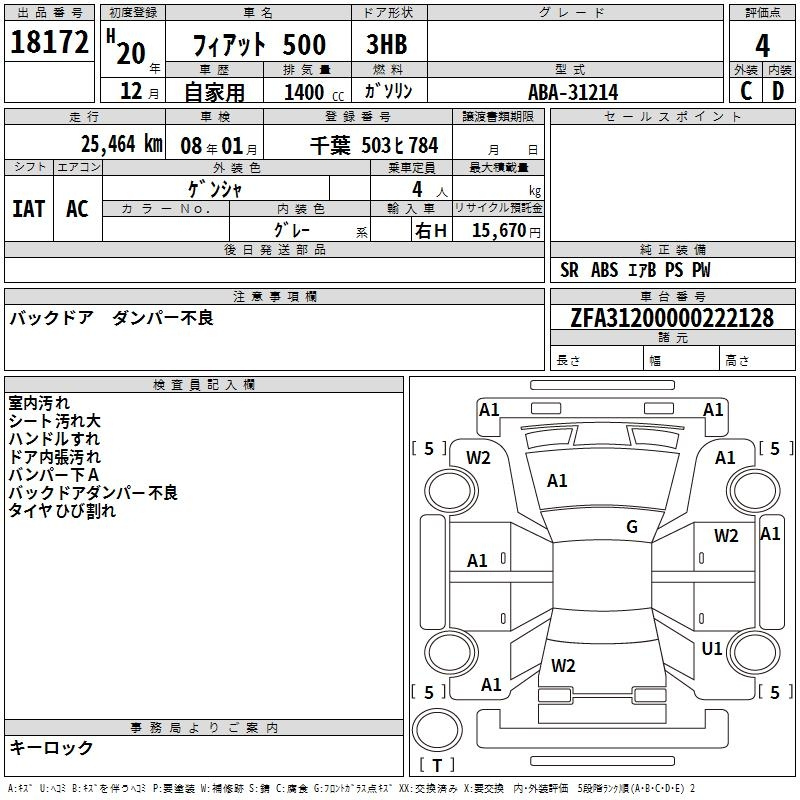Select the "純正装備" header
The image size is (800, 800).
(673, 249)
